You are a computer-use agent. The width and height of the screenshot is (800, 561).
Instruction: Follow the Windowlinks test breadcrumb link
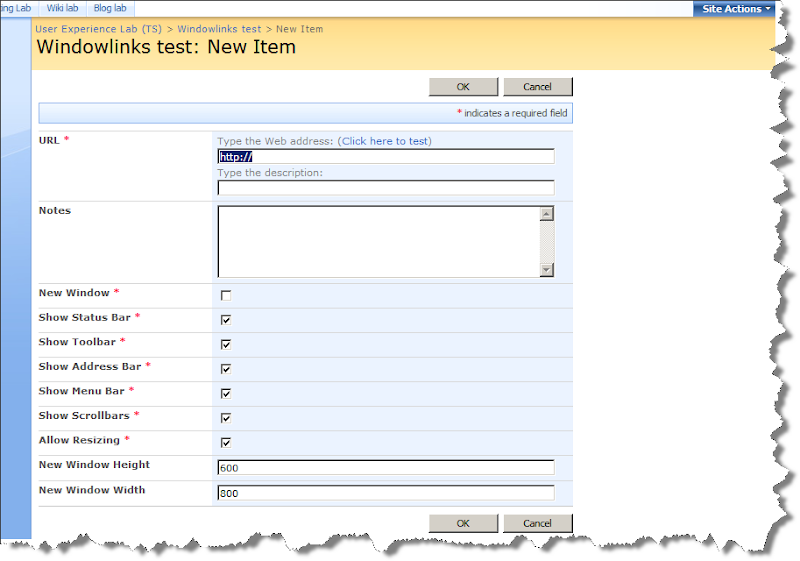219,29
